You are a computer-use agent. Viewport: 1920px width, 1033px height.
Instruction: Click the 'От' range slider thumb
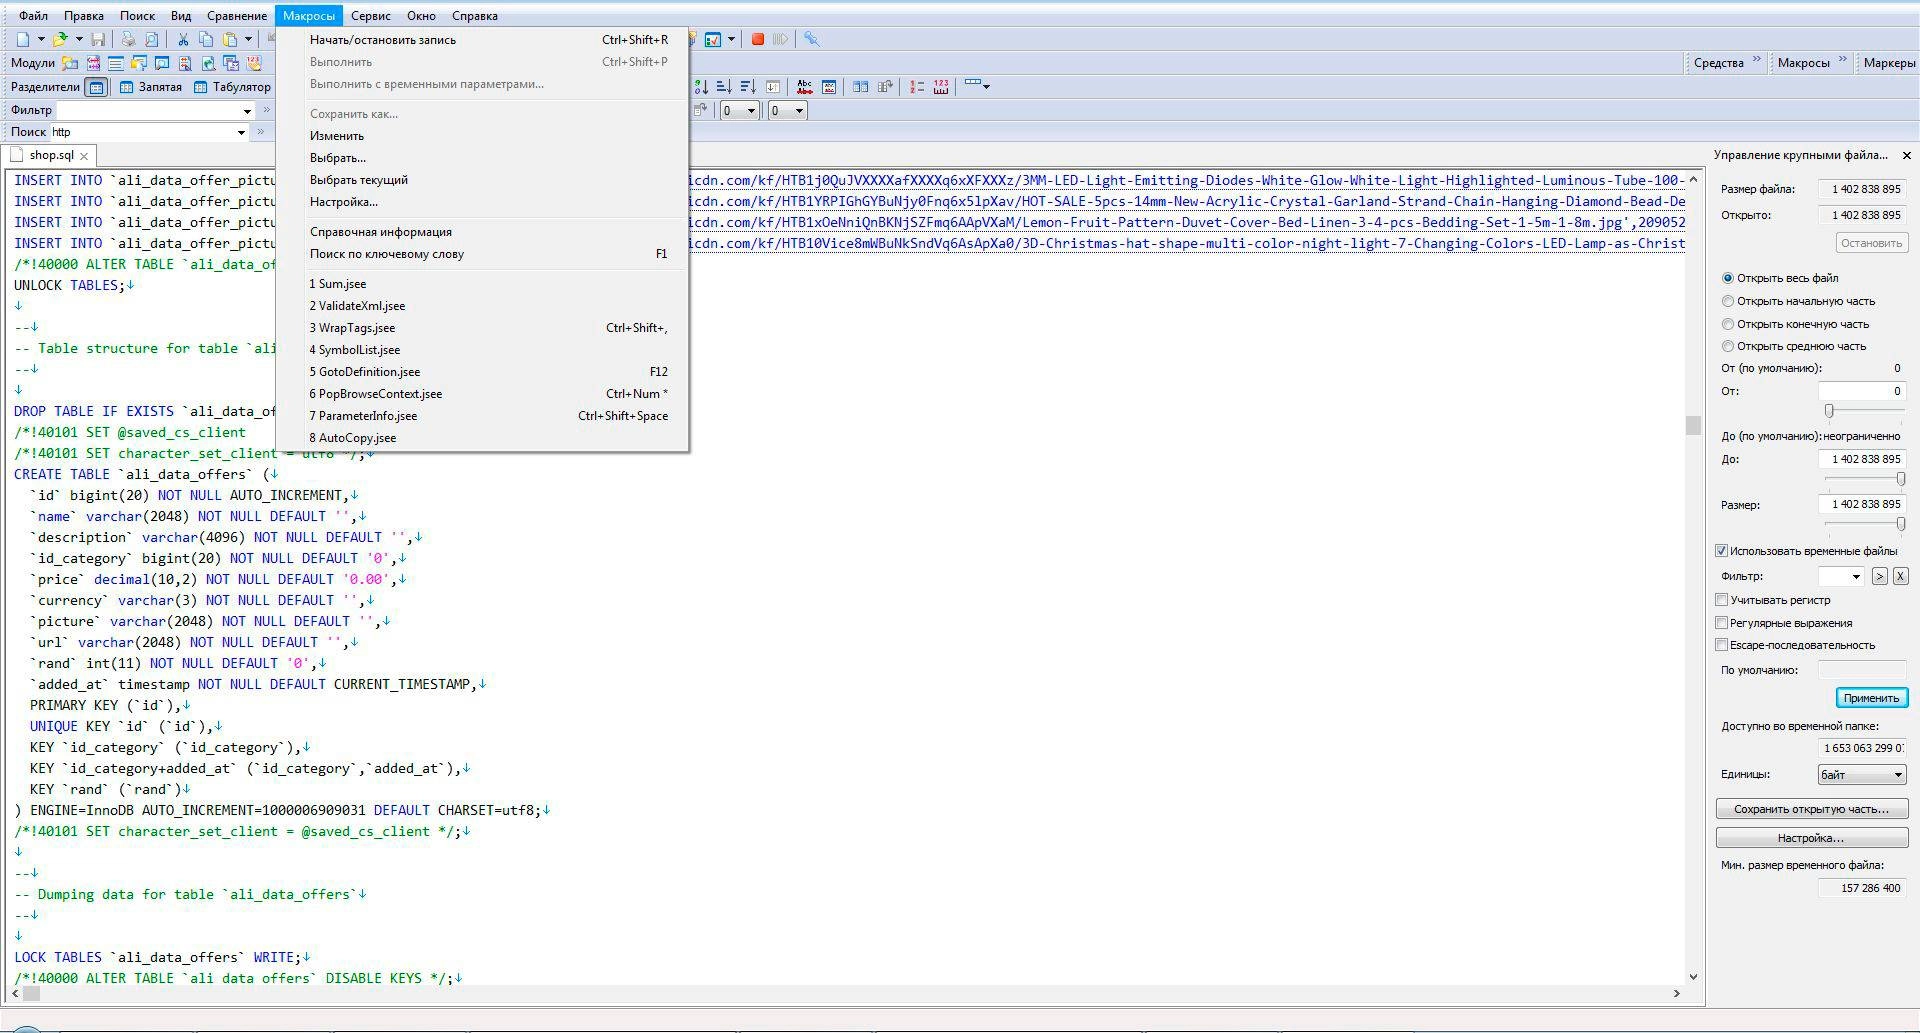(x=1829, y=411)
